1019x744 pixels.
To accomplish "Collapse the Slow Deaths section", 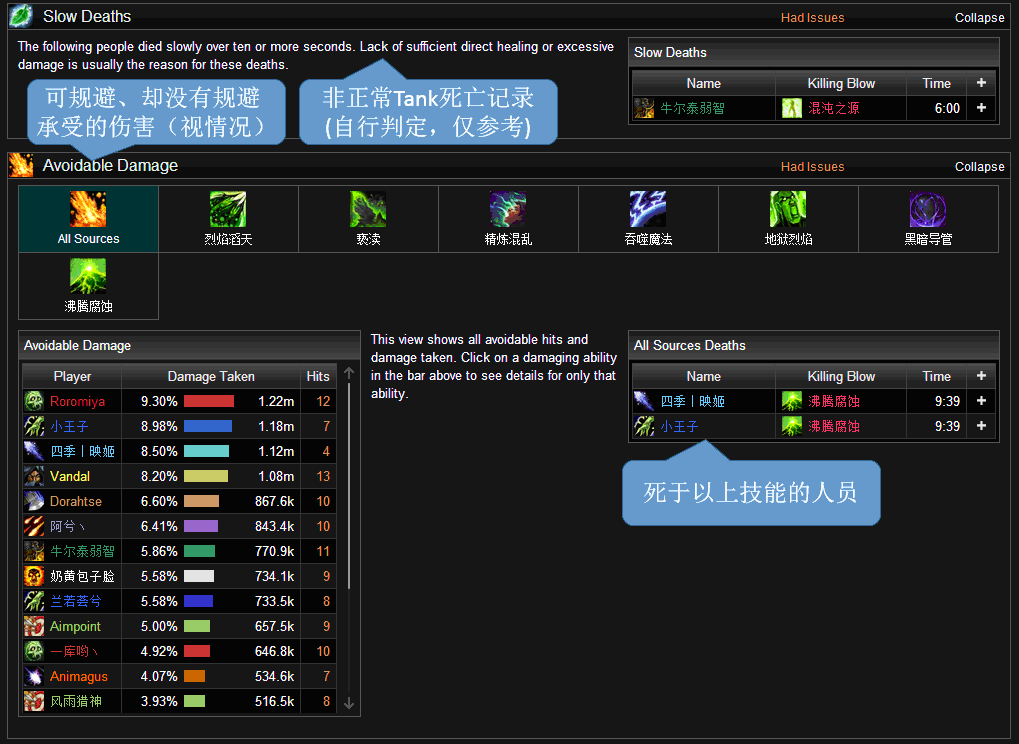I will [979, 18].
